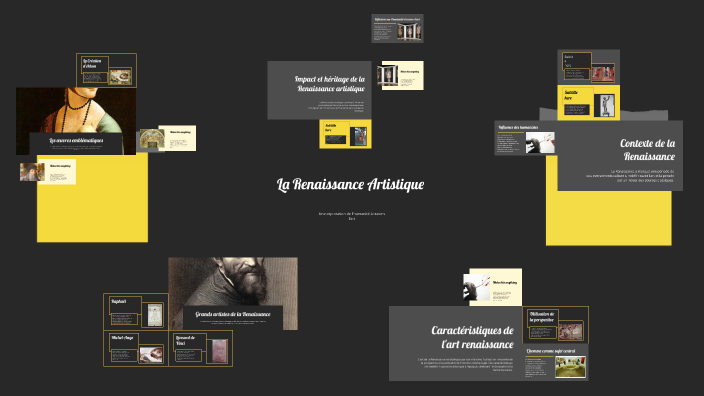Click the statue photo in the yellow slide above Contexte
Viewport: 704px width, 396px height.
(x=604, y=106)
